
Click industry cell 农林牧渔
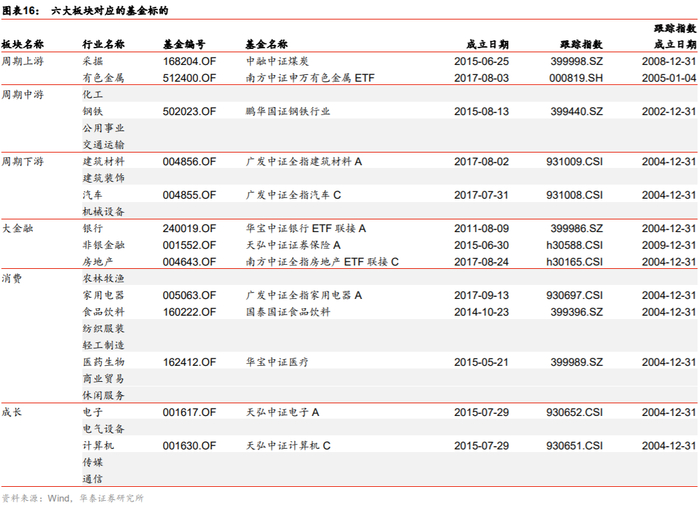click(104, 279)
